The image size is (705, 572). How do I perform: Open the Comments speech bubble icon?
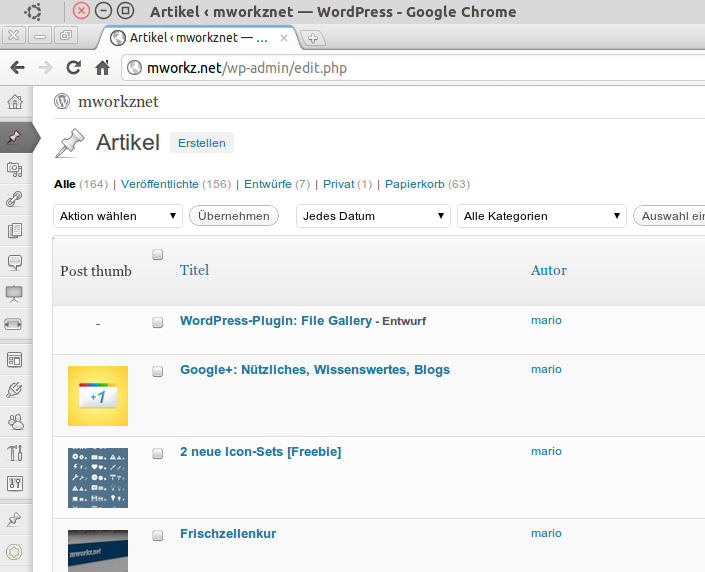point(15,262)
